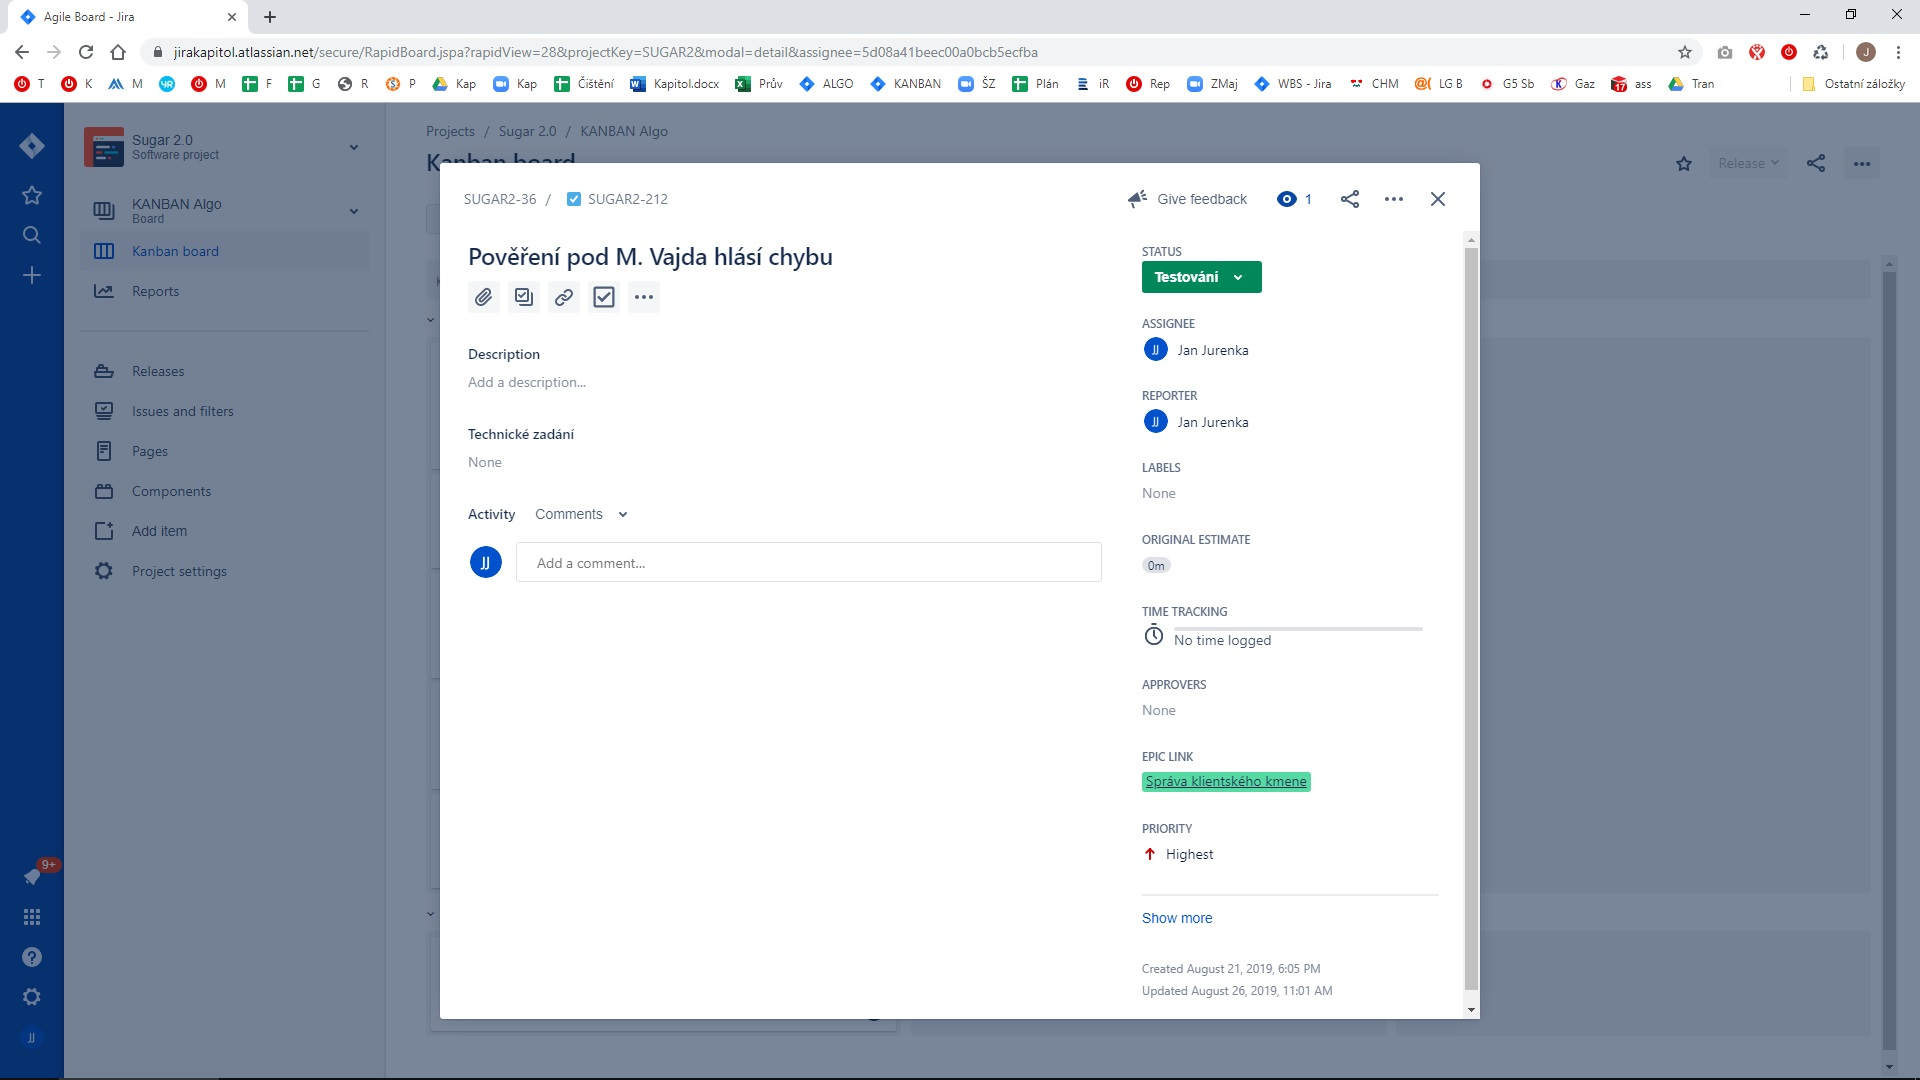Open Reports in sidebar
This screenshot has height=1080, width=1920.
[x=225, y=291]
